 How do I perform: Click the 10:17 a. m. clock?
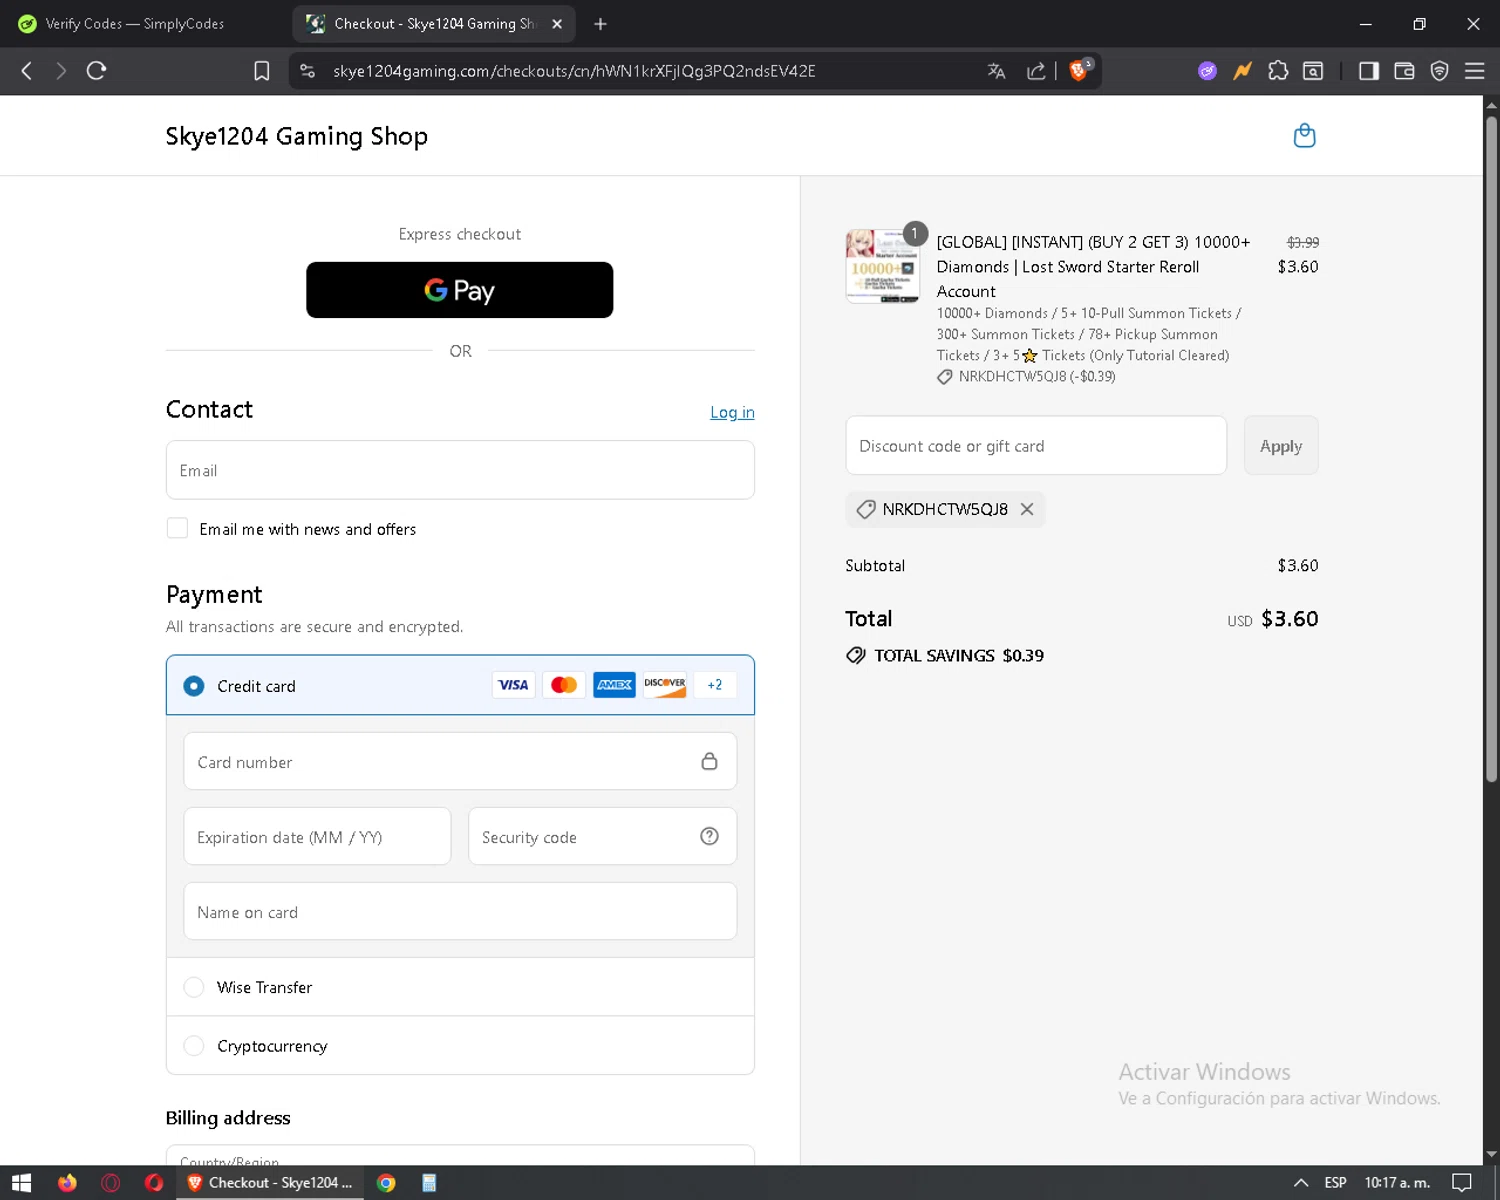pos(1397,1183)
